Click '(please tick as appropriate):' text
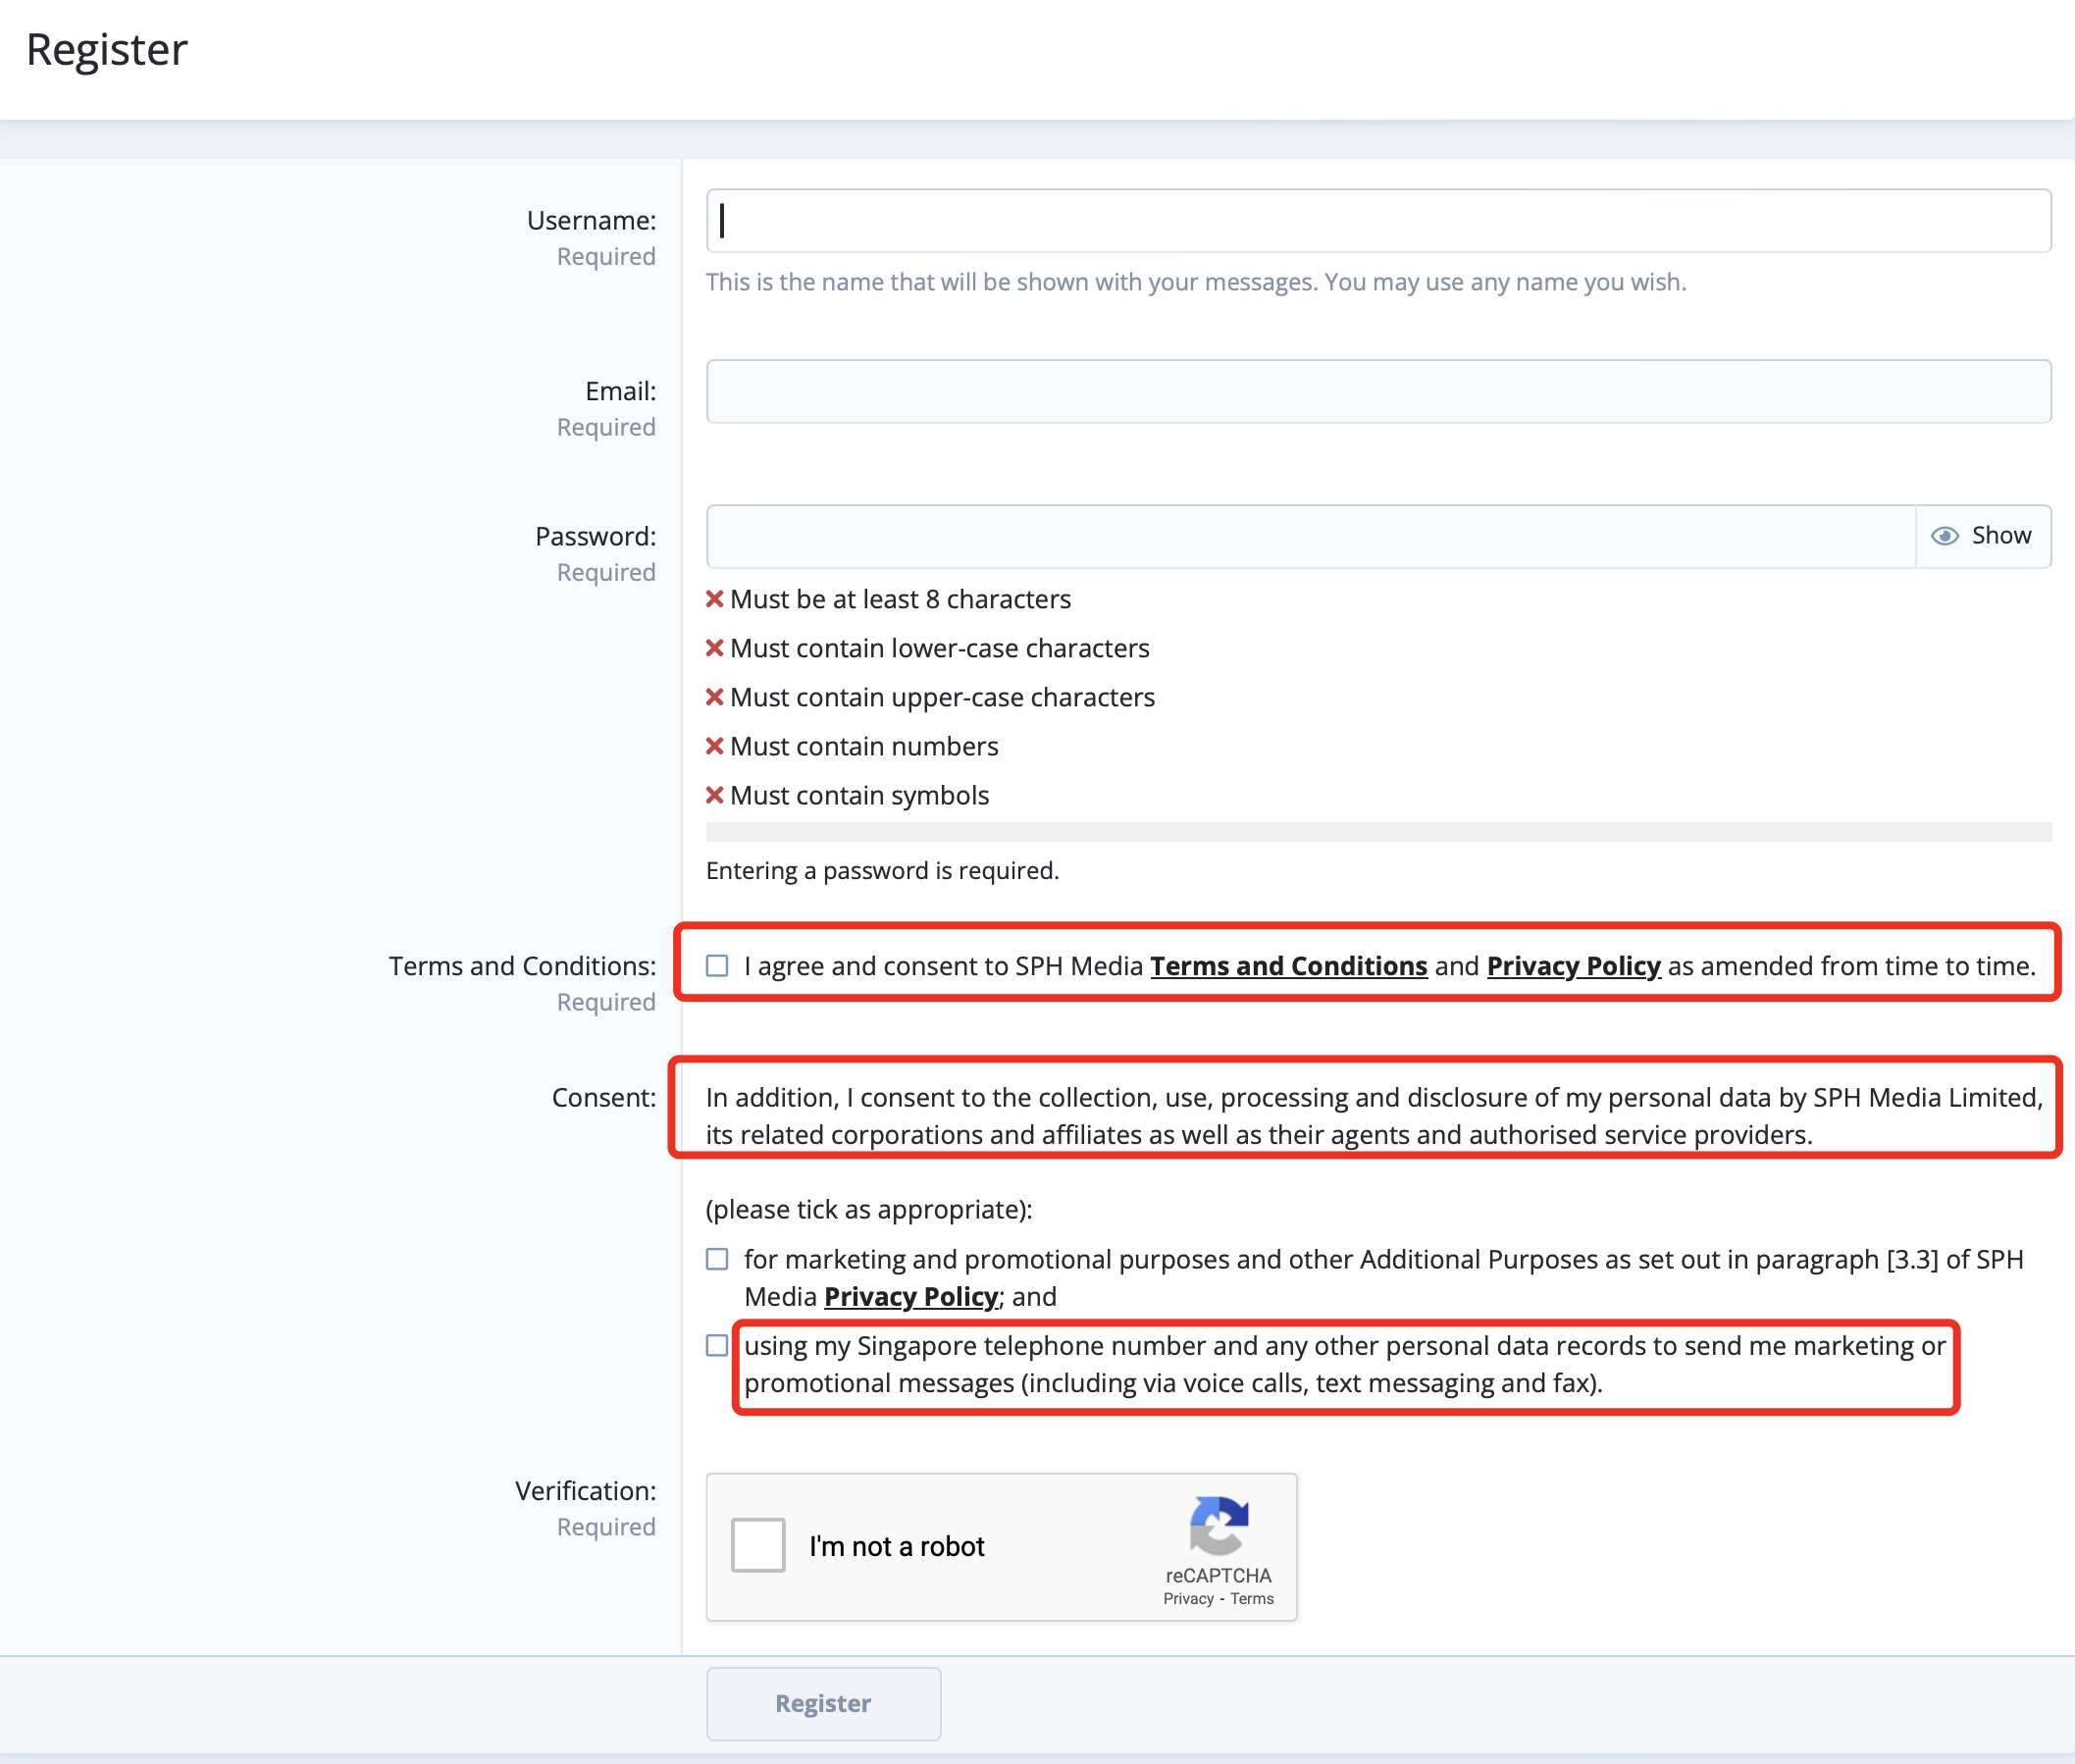Image resolution: width=2075 pixels, height=1764 pixels. click(869, 1209)
